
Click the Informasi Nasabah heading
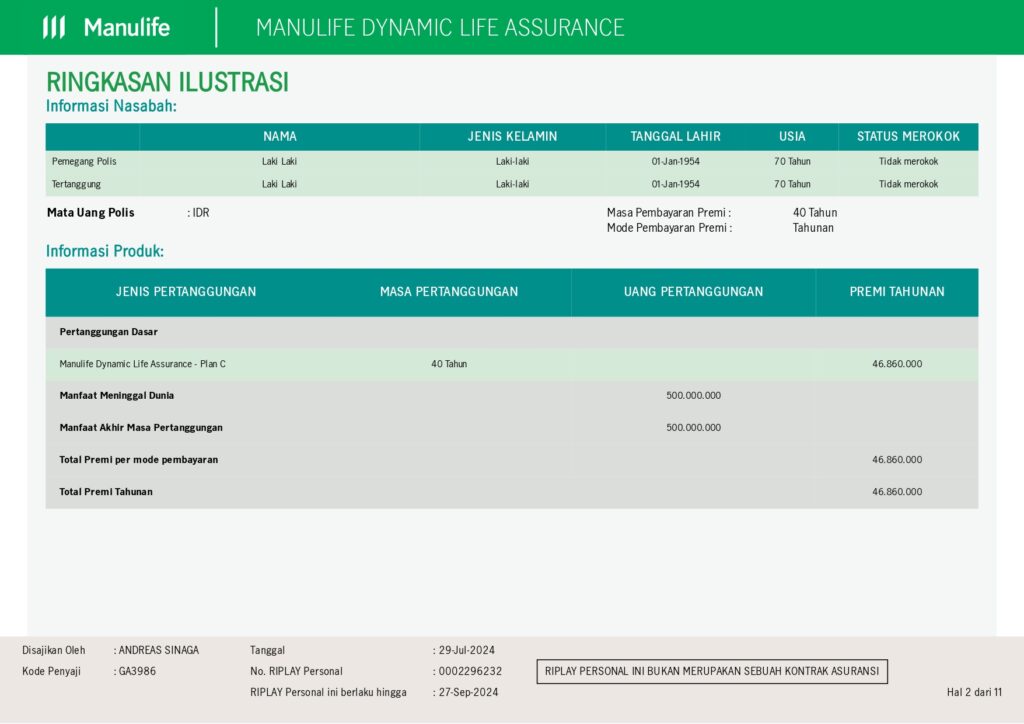111,106
